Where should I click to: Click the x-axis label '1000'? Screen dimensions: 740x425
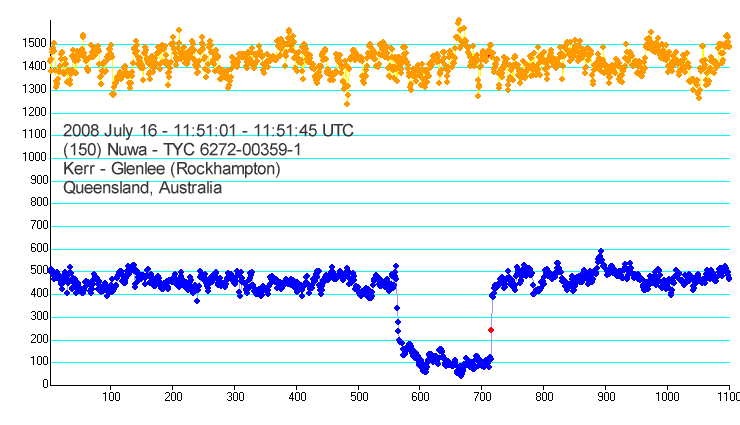click(667, 397)
